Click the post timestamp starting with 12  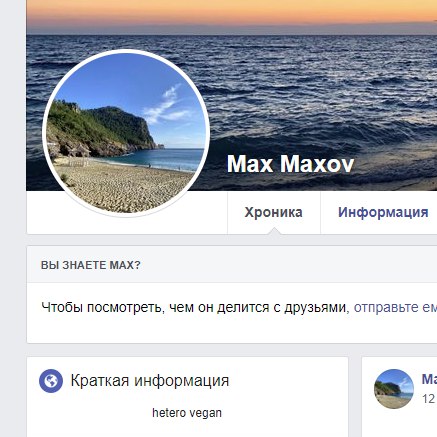(429, 399)
